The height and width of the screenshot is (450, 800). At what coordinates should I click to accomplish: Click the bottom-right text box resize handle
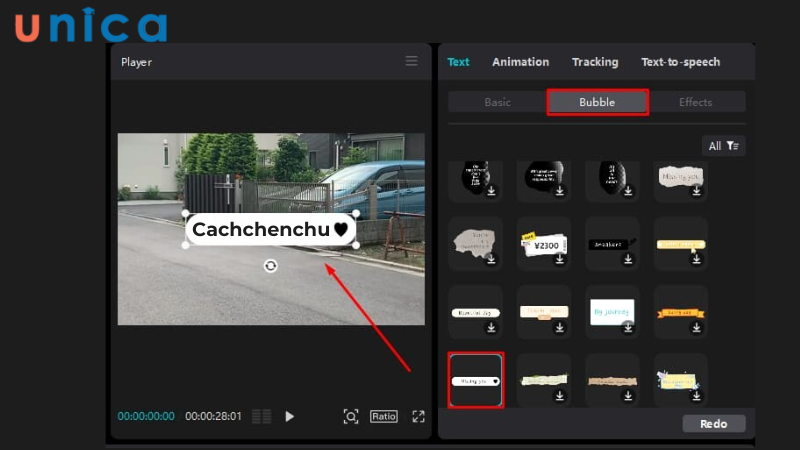click(356, 245)
